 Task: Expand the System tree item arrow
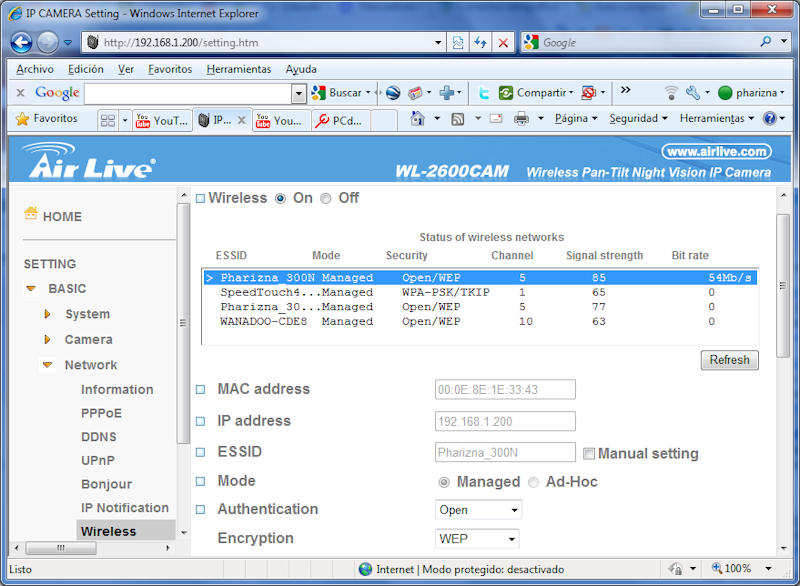pyautogui.click(x=47, y=314)
